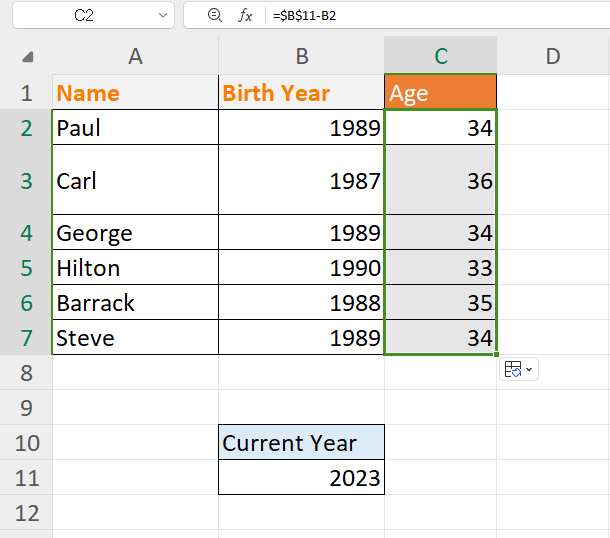Click the cell containing 2023
This screenshot has height=538, width=610.
click(x=301, y=477)
